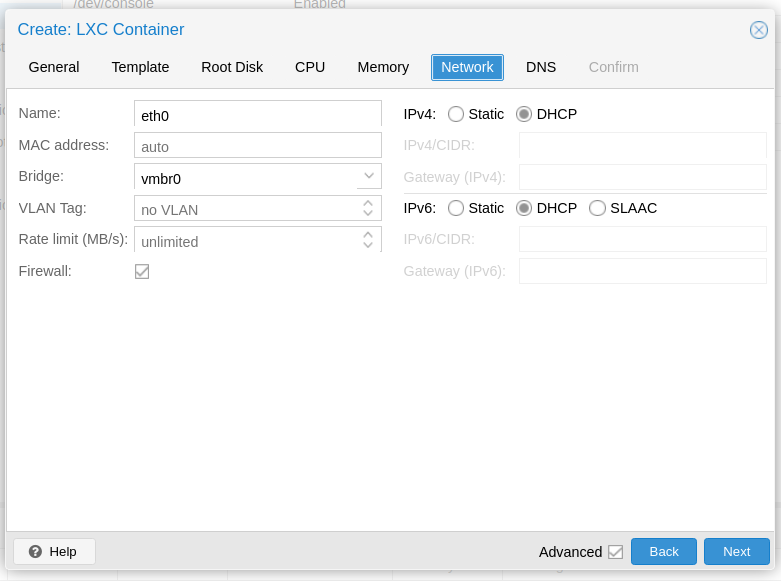Decrease the Rate limit spinner value
781x581 pixels.
click(x=368, y=245)
